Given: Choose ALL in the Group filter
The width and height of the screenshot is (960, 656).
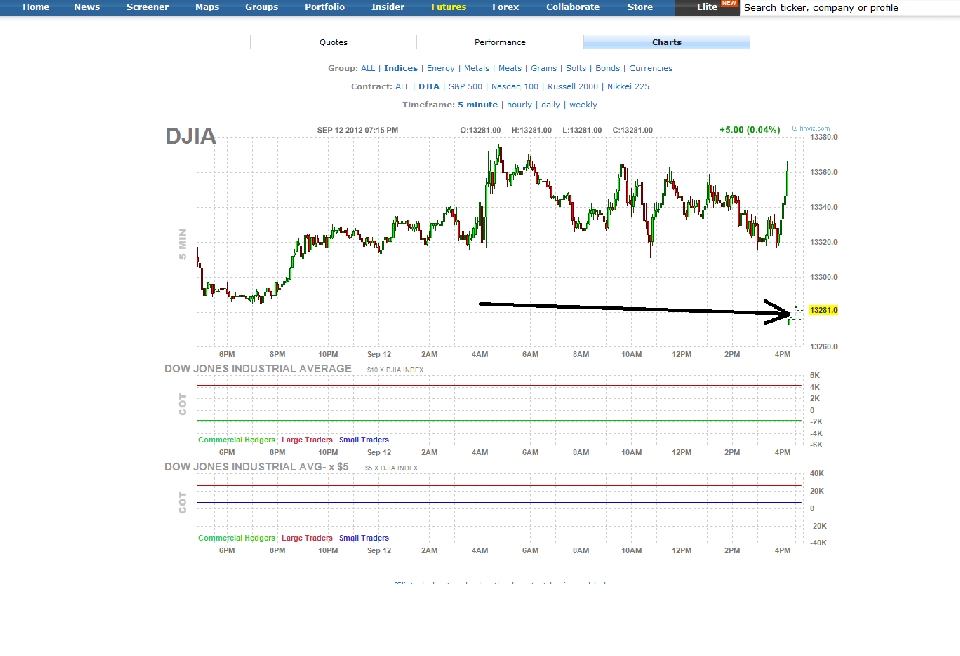Looking at the screenshot, I should 367,68.
